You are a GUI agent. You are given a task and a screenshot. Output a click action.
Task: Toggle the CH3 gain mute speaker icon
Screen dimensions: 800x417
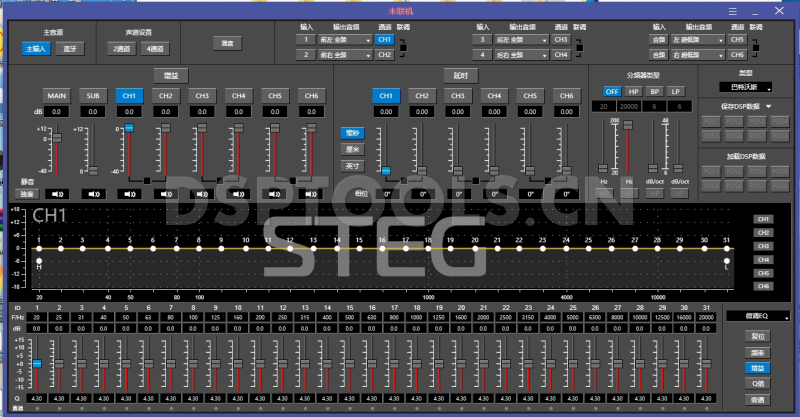click(x=201, y=193)
